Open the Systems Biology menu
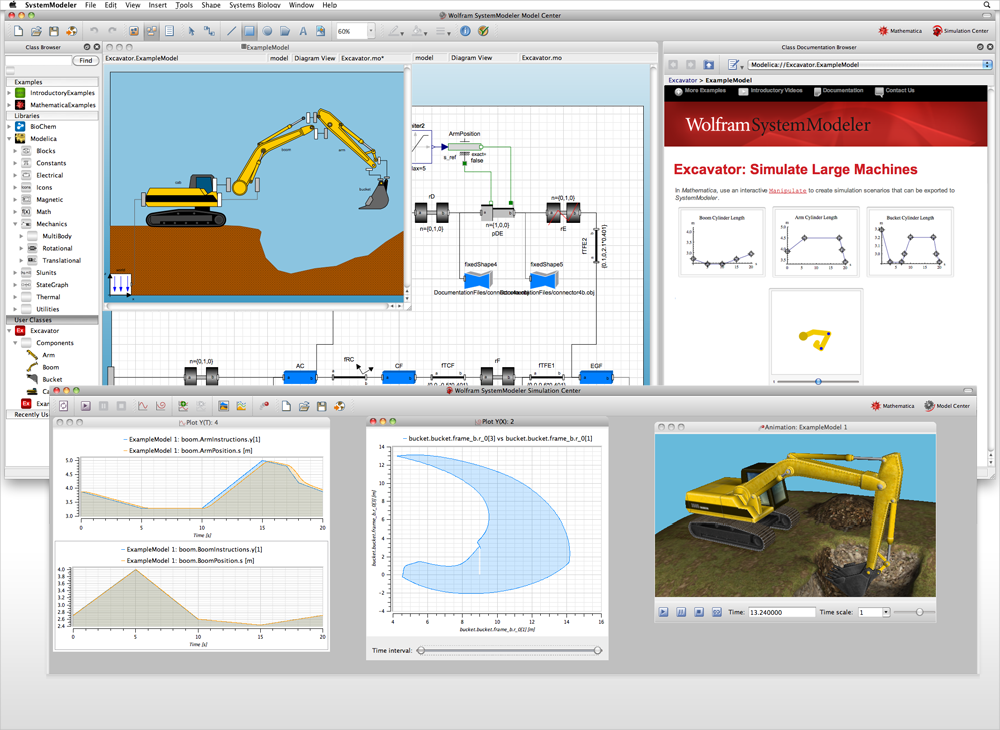Screen dimensions: 1000x730 [x=254, y=5]
